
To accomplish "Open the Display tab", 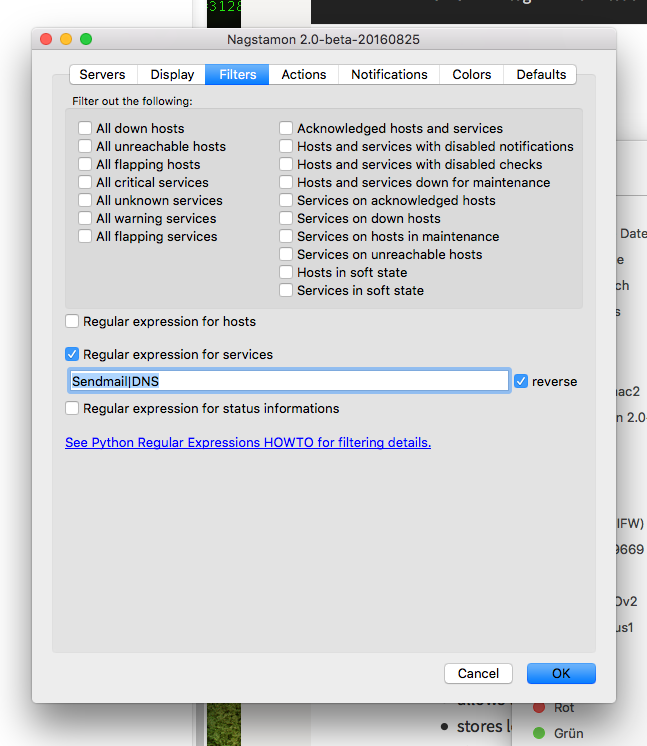I will (172, 74).
